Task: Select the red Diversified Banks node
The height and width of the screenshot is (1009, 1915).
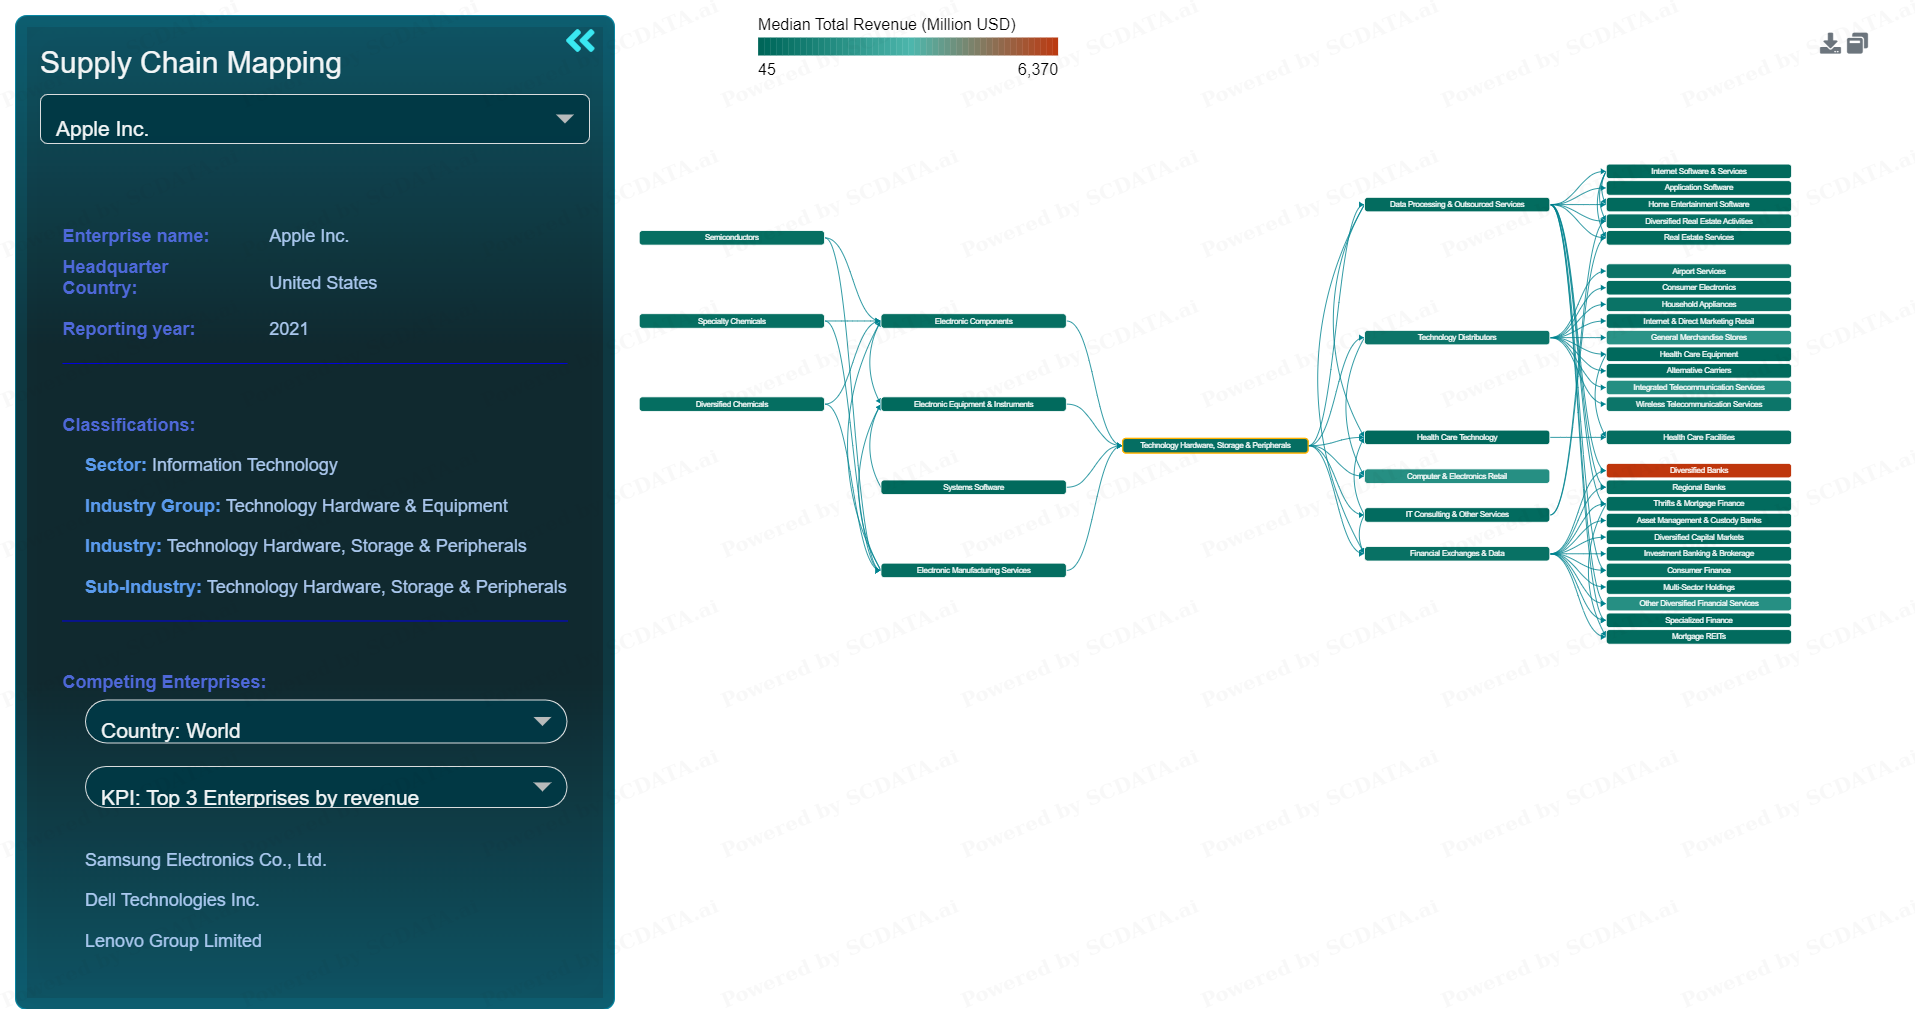Action: [1698, 470]
